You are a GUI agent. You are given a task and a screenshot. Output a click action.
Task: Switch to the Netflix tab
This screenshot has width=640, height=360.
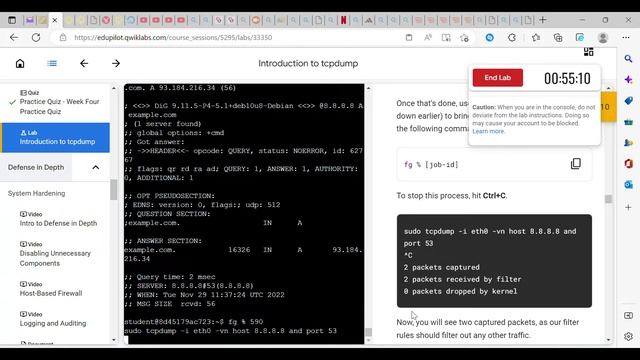[343, 20]
